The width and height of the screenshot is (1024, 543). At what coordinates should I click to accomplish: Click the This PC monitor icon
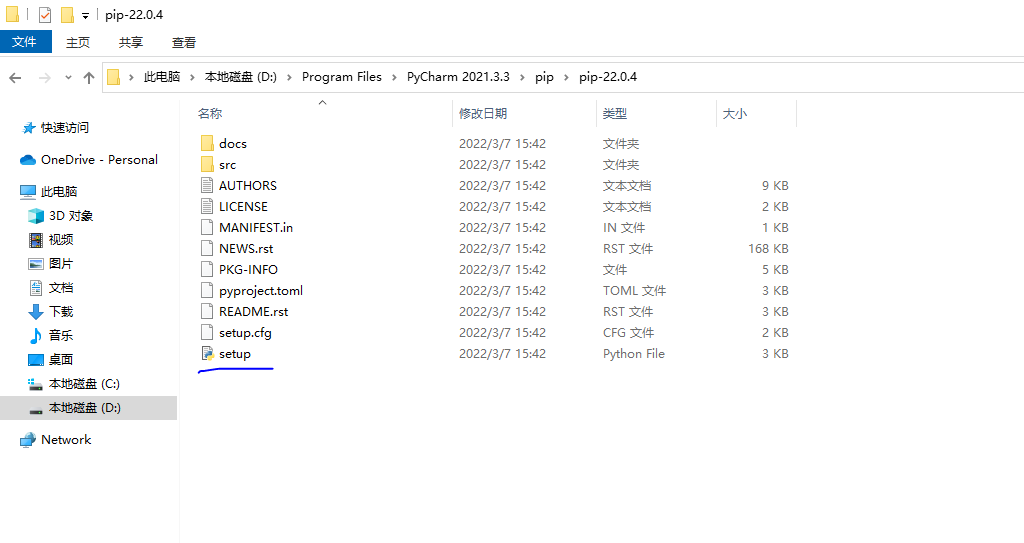click(27, 191)
